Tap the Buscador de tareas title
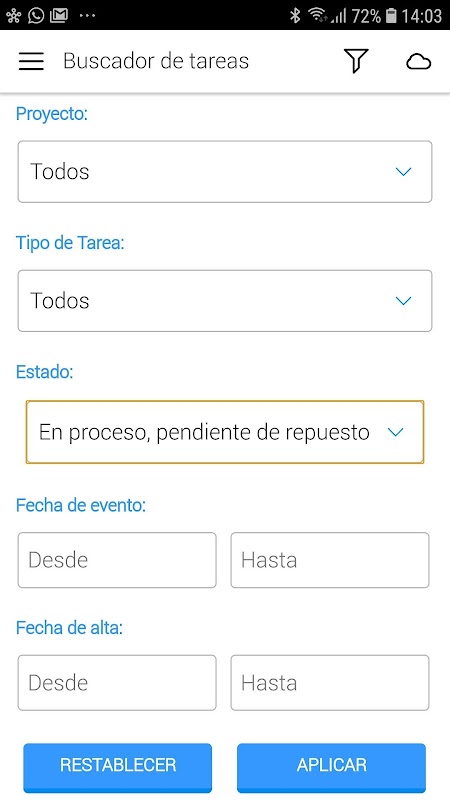 (x=156, y=61)
